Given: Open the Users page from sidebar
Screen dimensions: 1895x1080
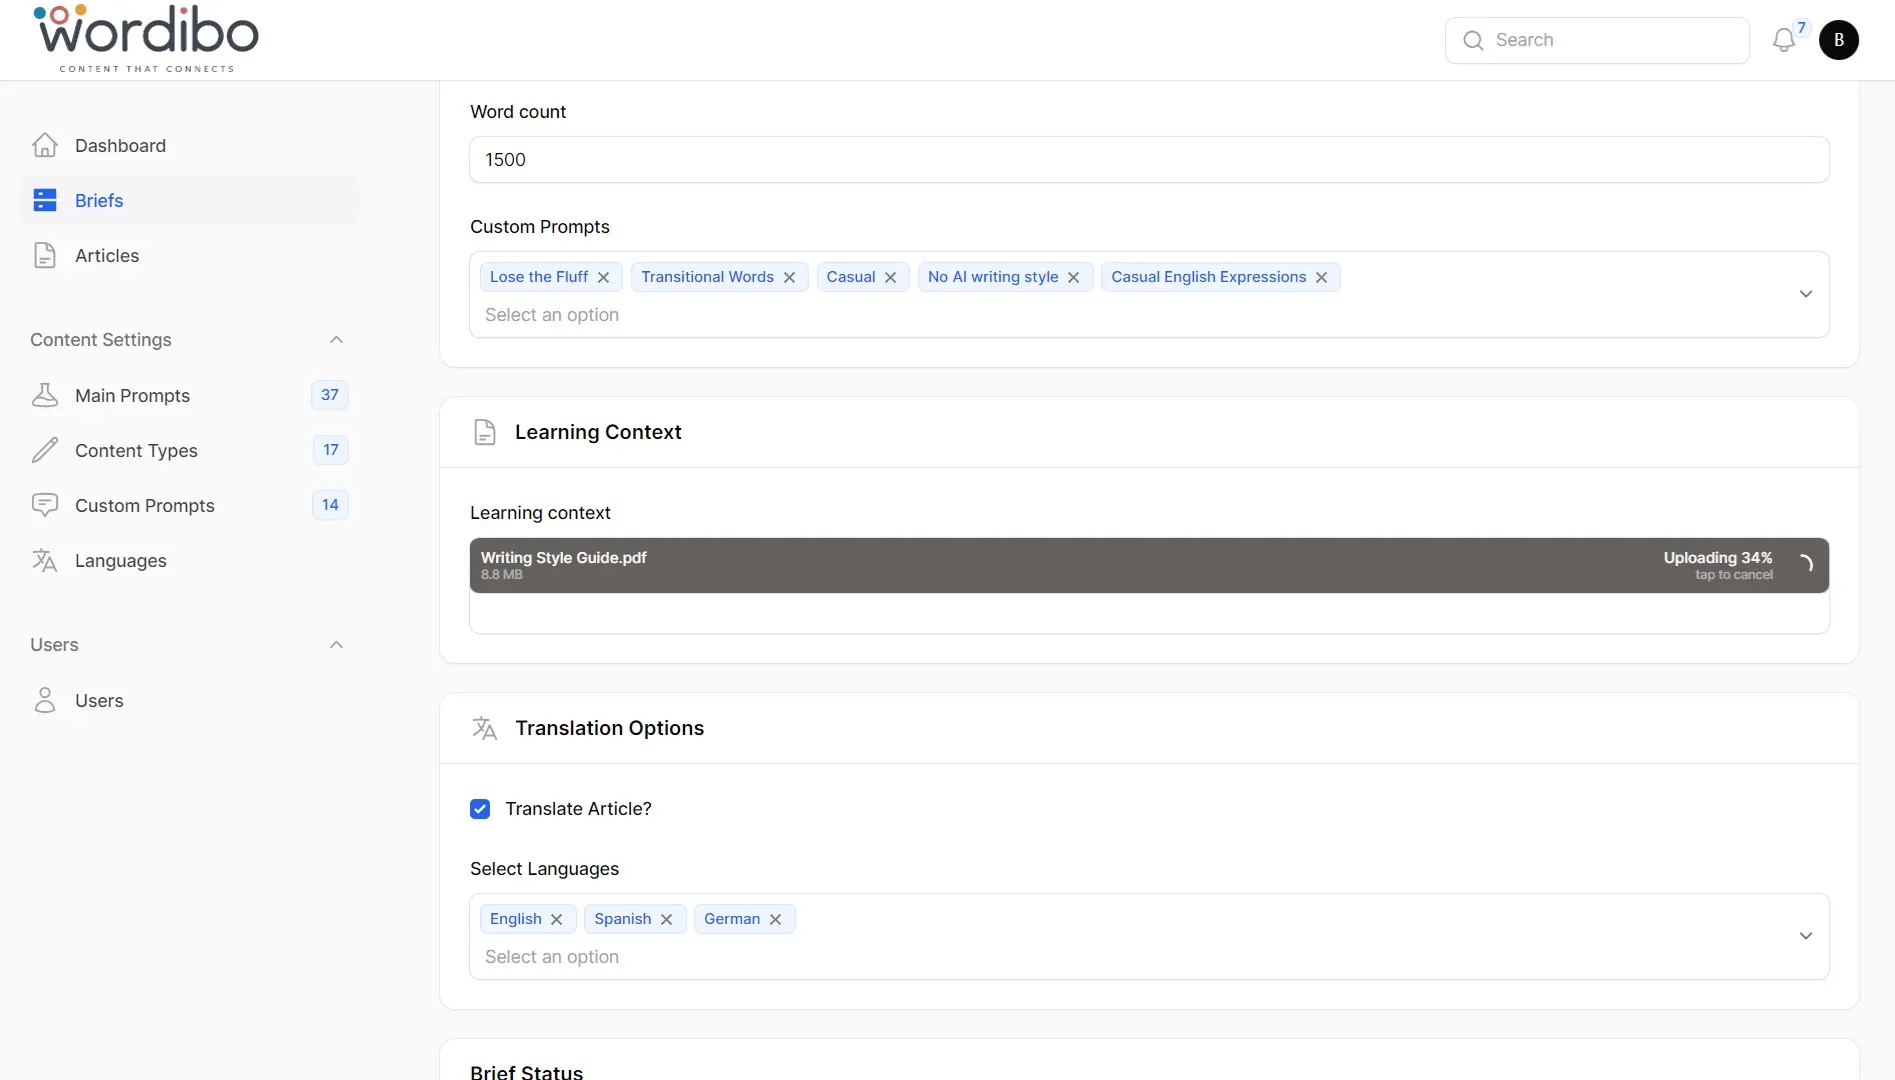Looking at the screenshot, I should [99, 700].
